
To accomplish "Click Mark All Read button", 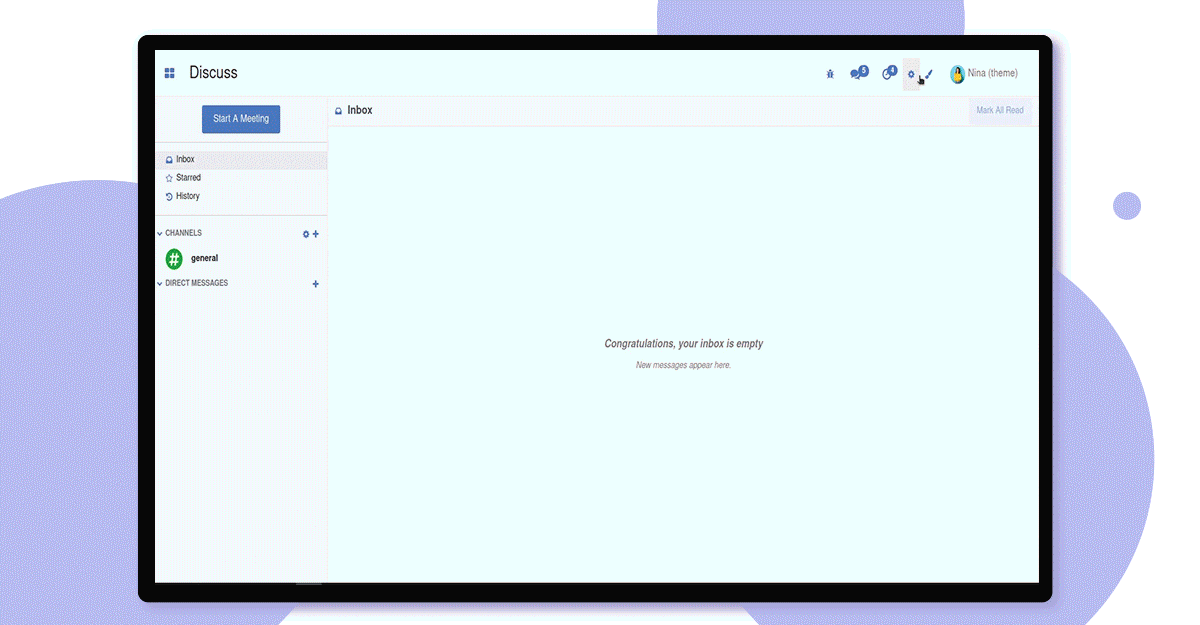I will pos(1000,111).
